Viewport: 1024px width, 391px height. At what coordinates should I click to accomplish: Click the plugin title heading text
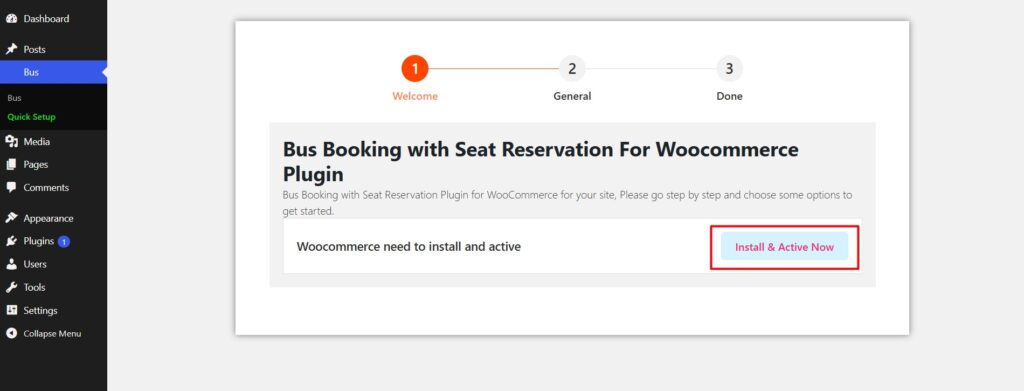click(541, 162)
